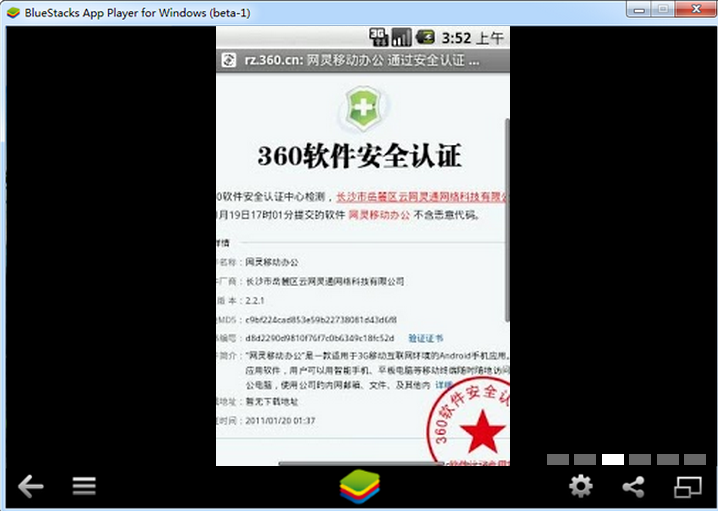This screenshot has height=511, width=718.
Task: Click the red company name link 长沙市岳麓区云网灵通
Action: [x=423, y=197]
